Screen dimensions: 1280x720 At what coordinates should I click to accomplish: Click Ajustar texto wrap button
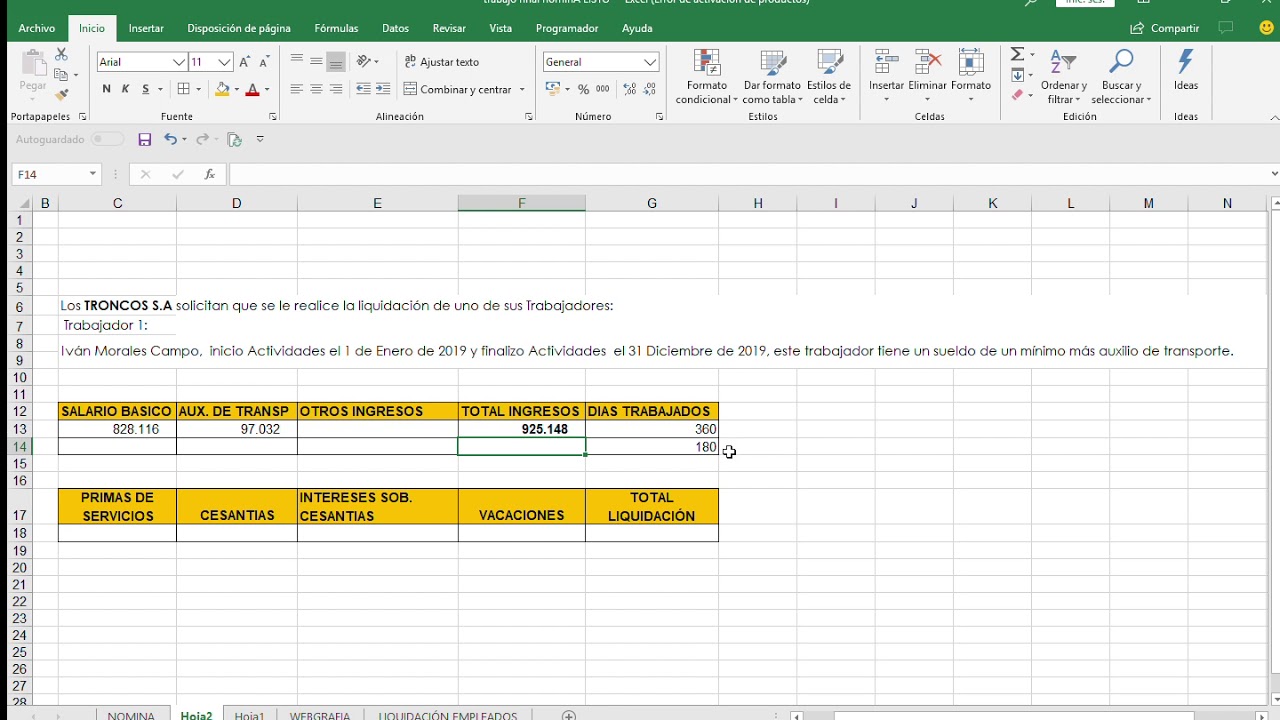point(441,62)
